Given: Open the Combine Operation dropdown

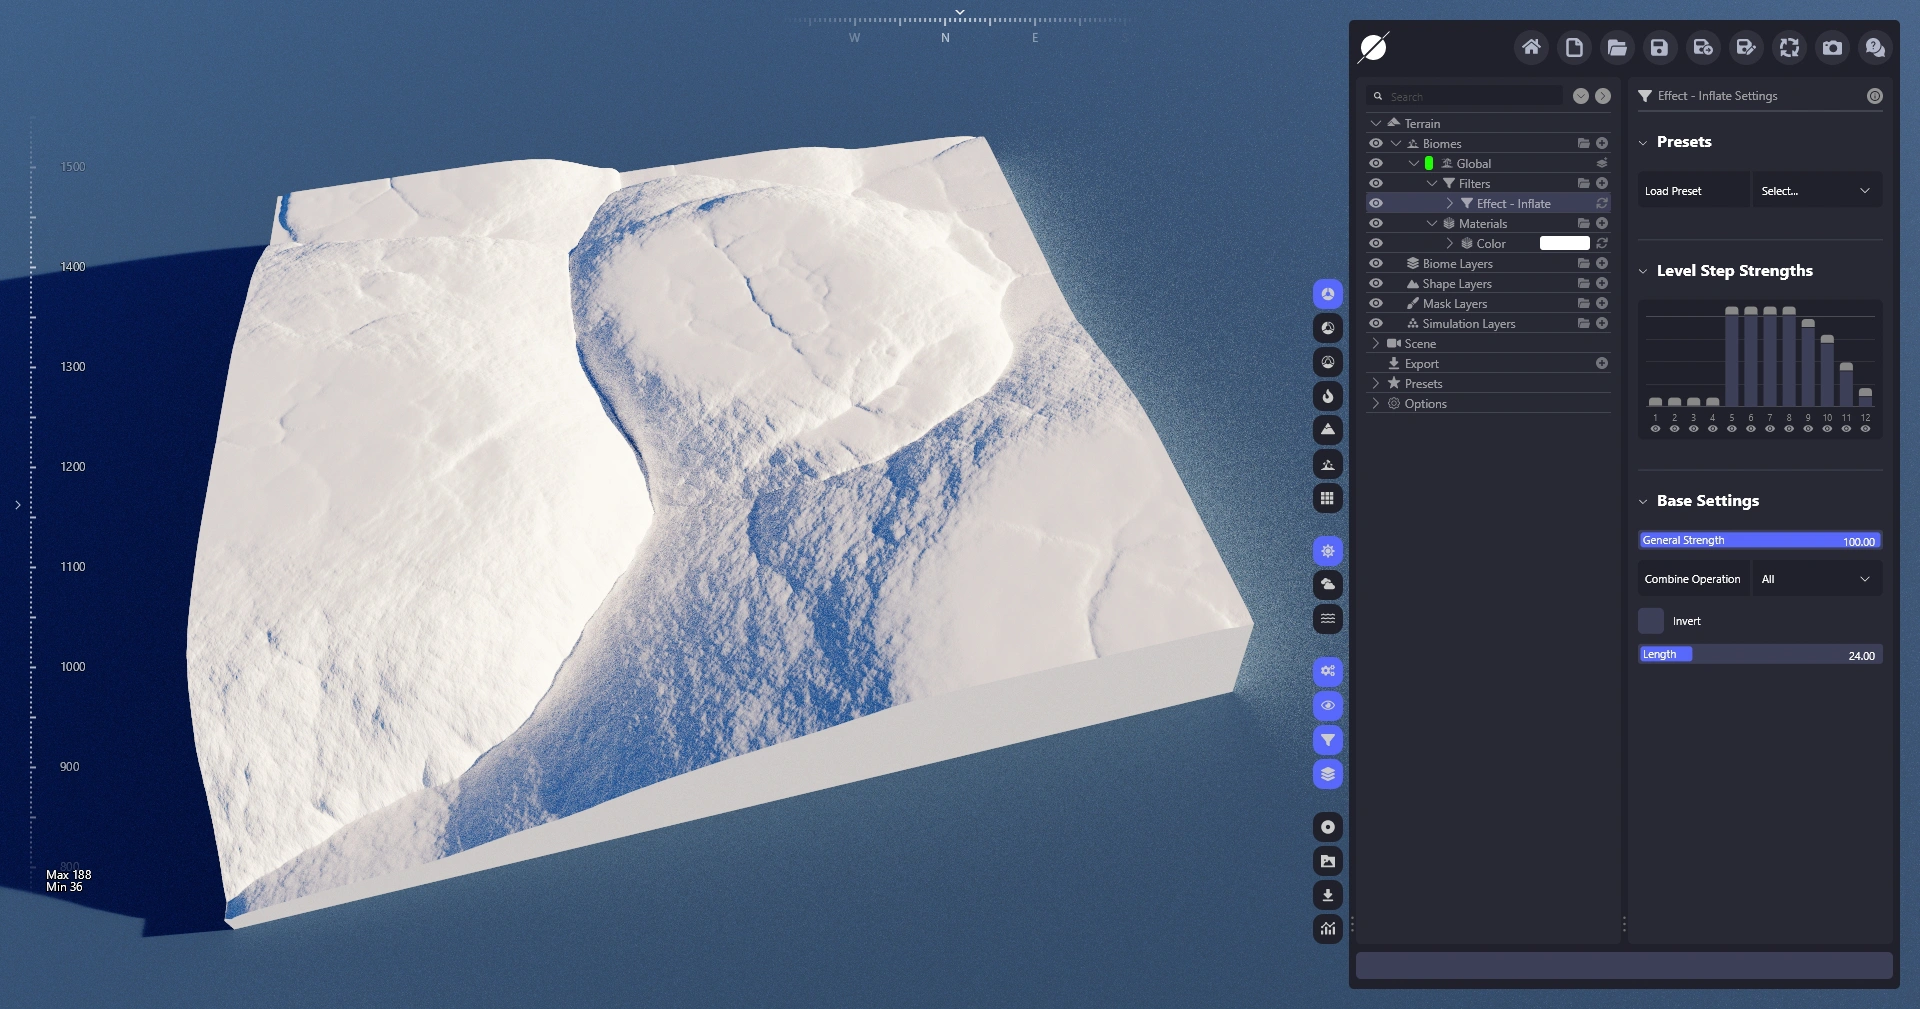Looking at the screenshot, I should point(1815,579).
